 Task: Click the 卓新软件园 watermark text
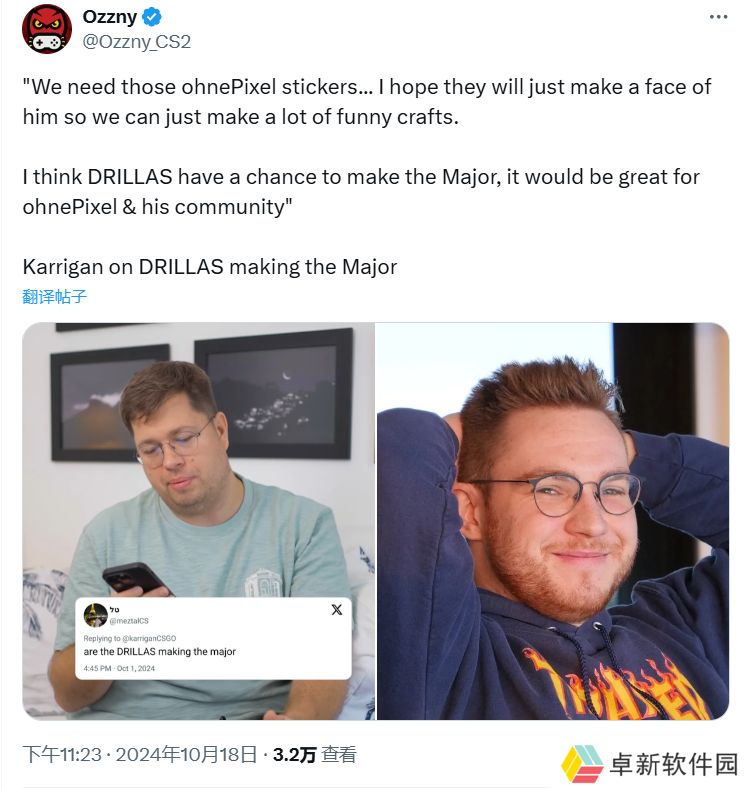(674, 764)
